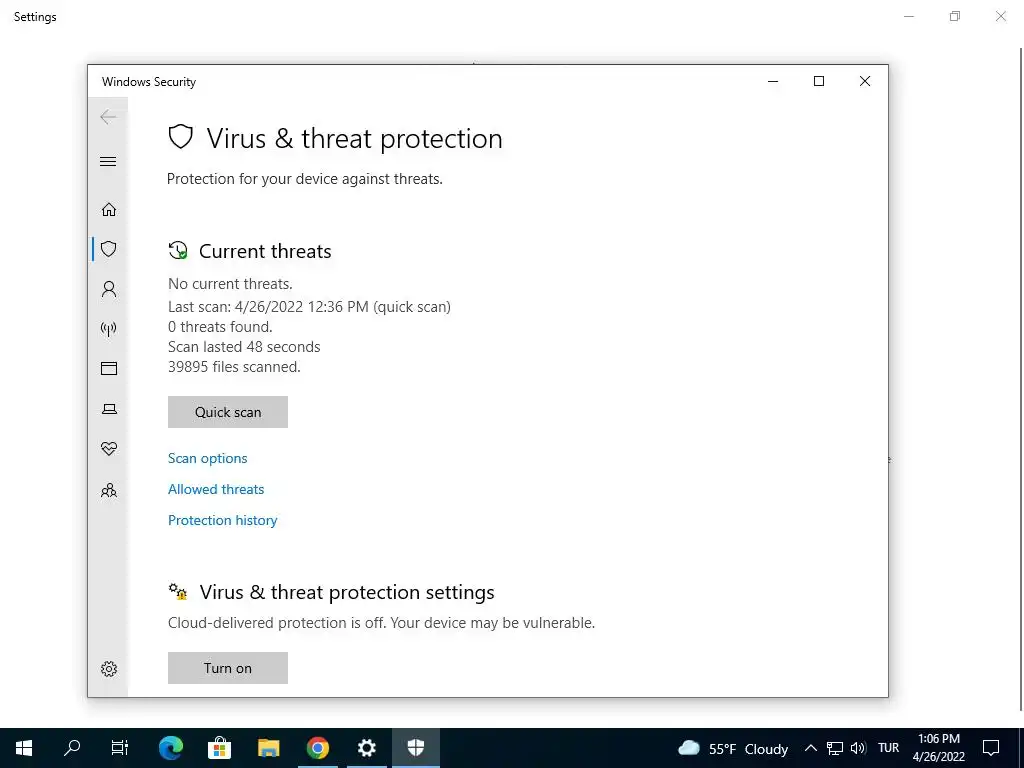Close the Settings window
This screenshot has width=1024, height=768.
coord(1000,16)
